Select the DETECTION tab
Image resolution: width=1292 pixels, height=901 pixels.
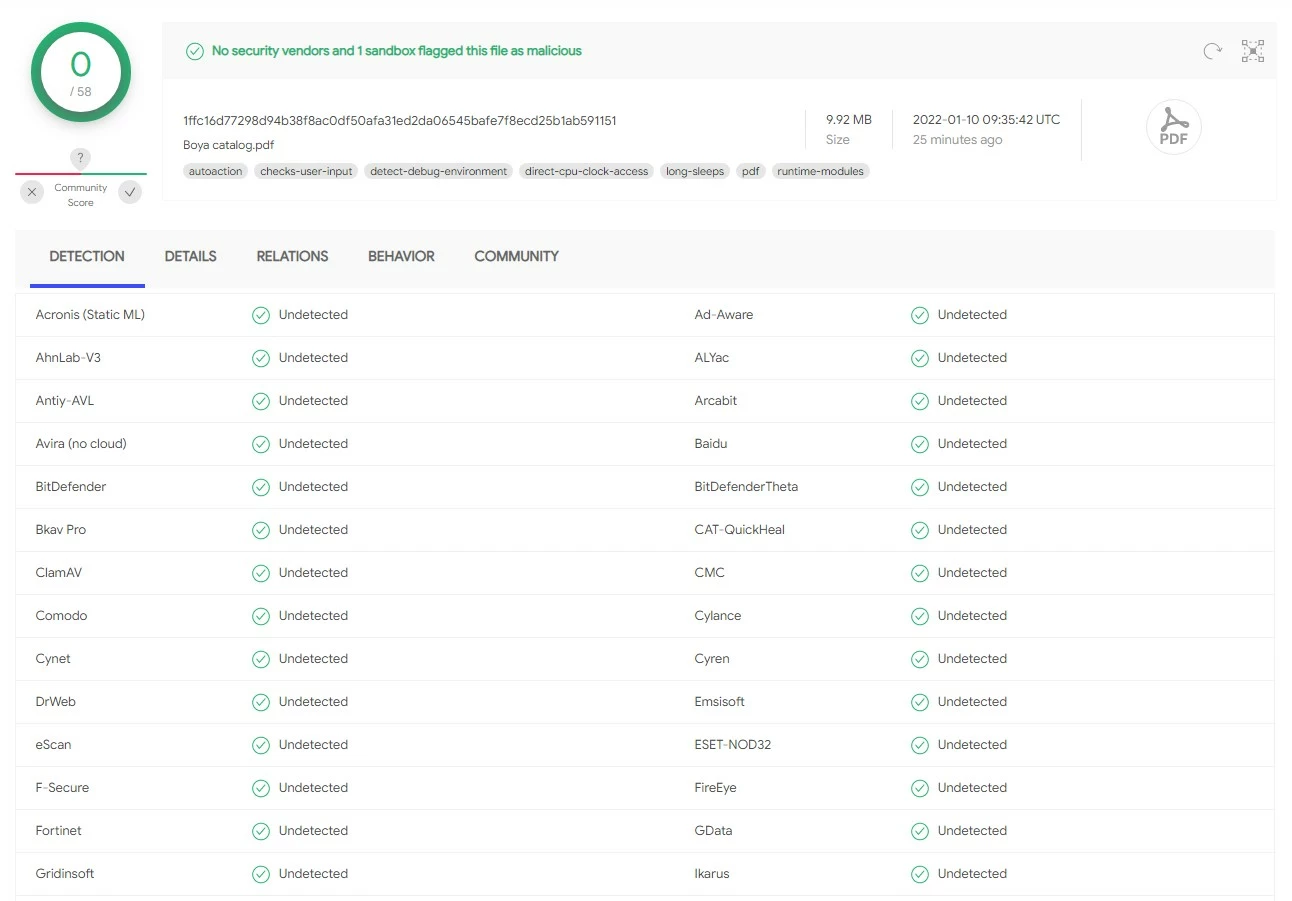[87, 256]
